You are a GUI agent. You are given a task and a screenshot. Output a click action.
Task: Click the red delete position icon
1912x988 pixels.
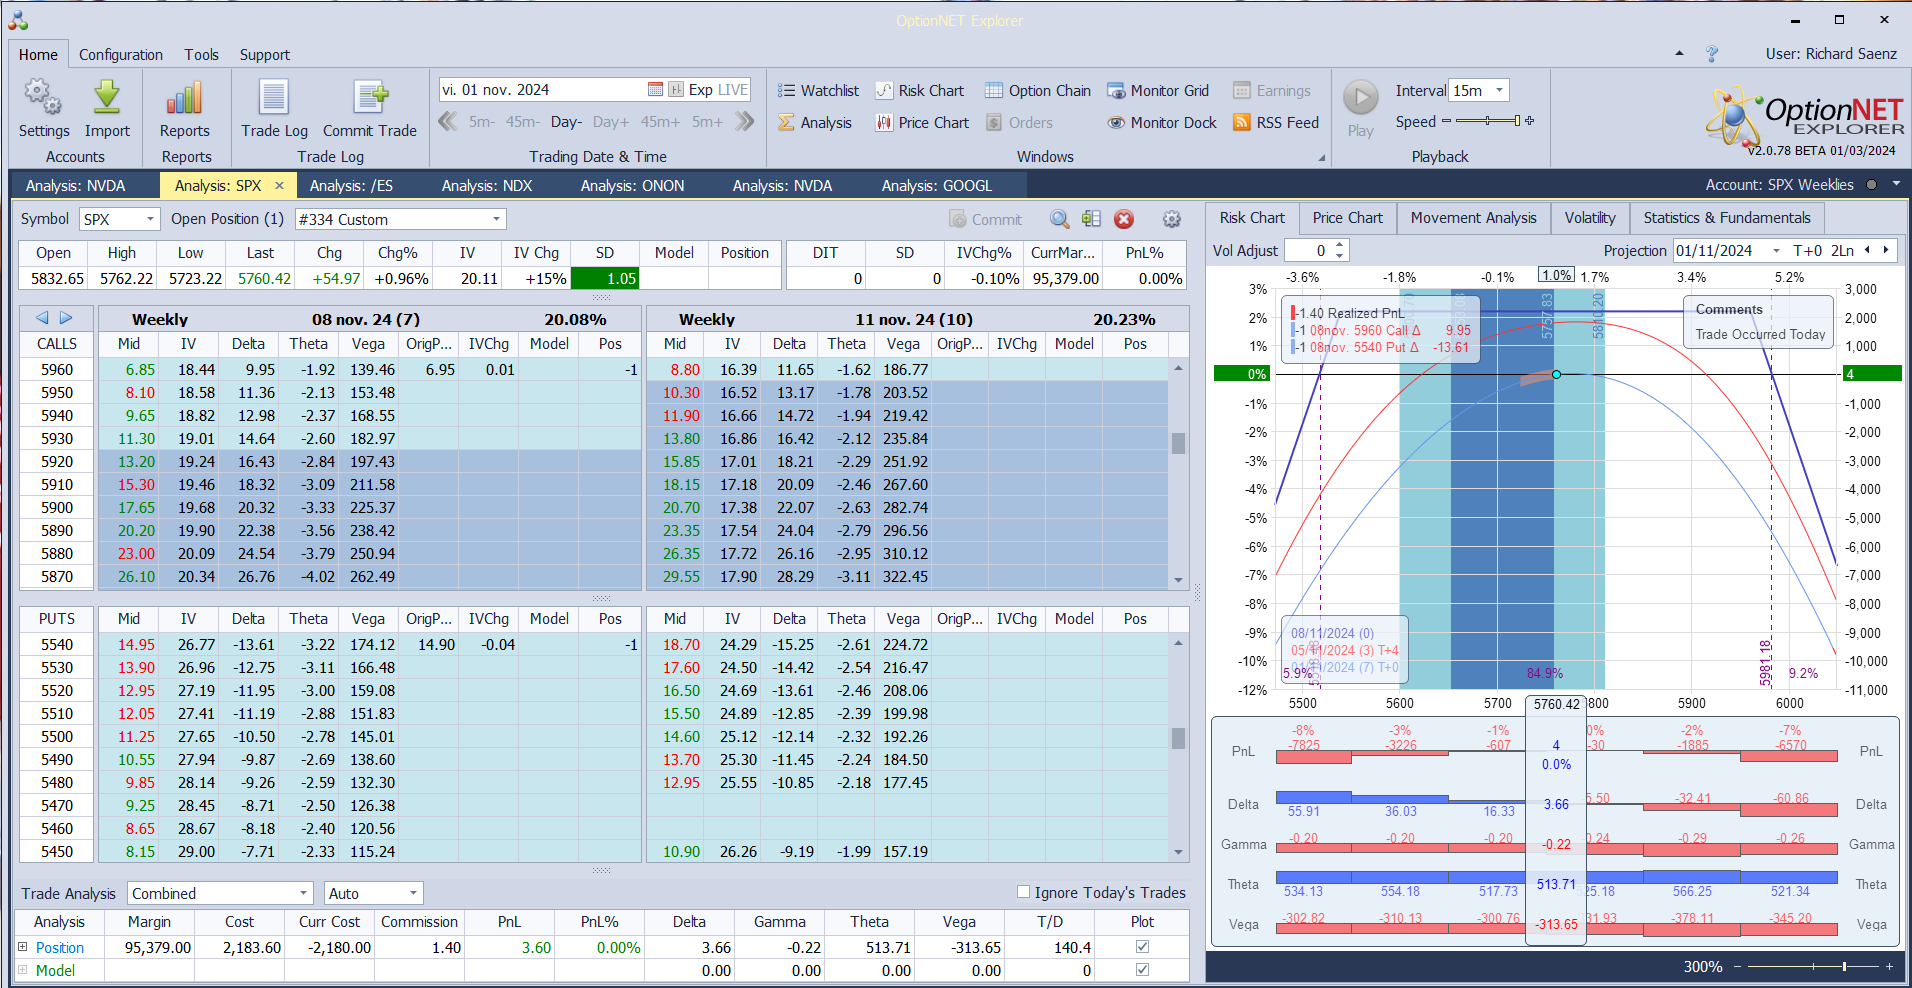click(1124, 219)
